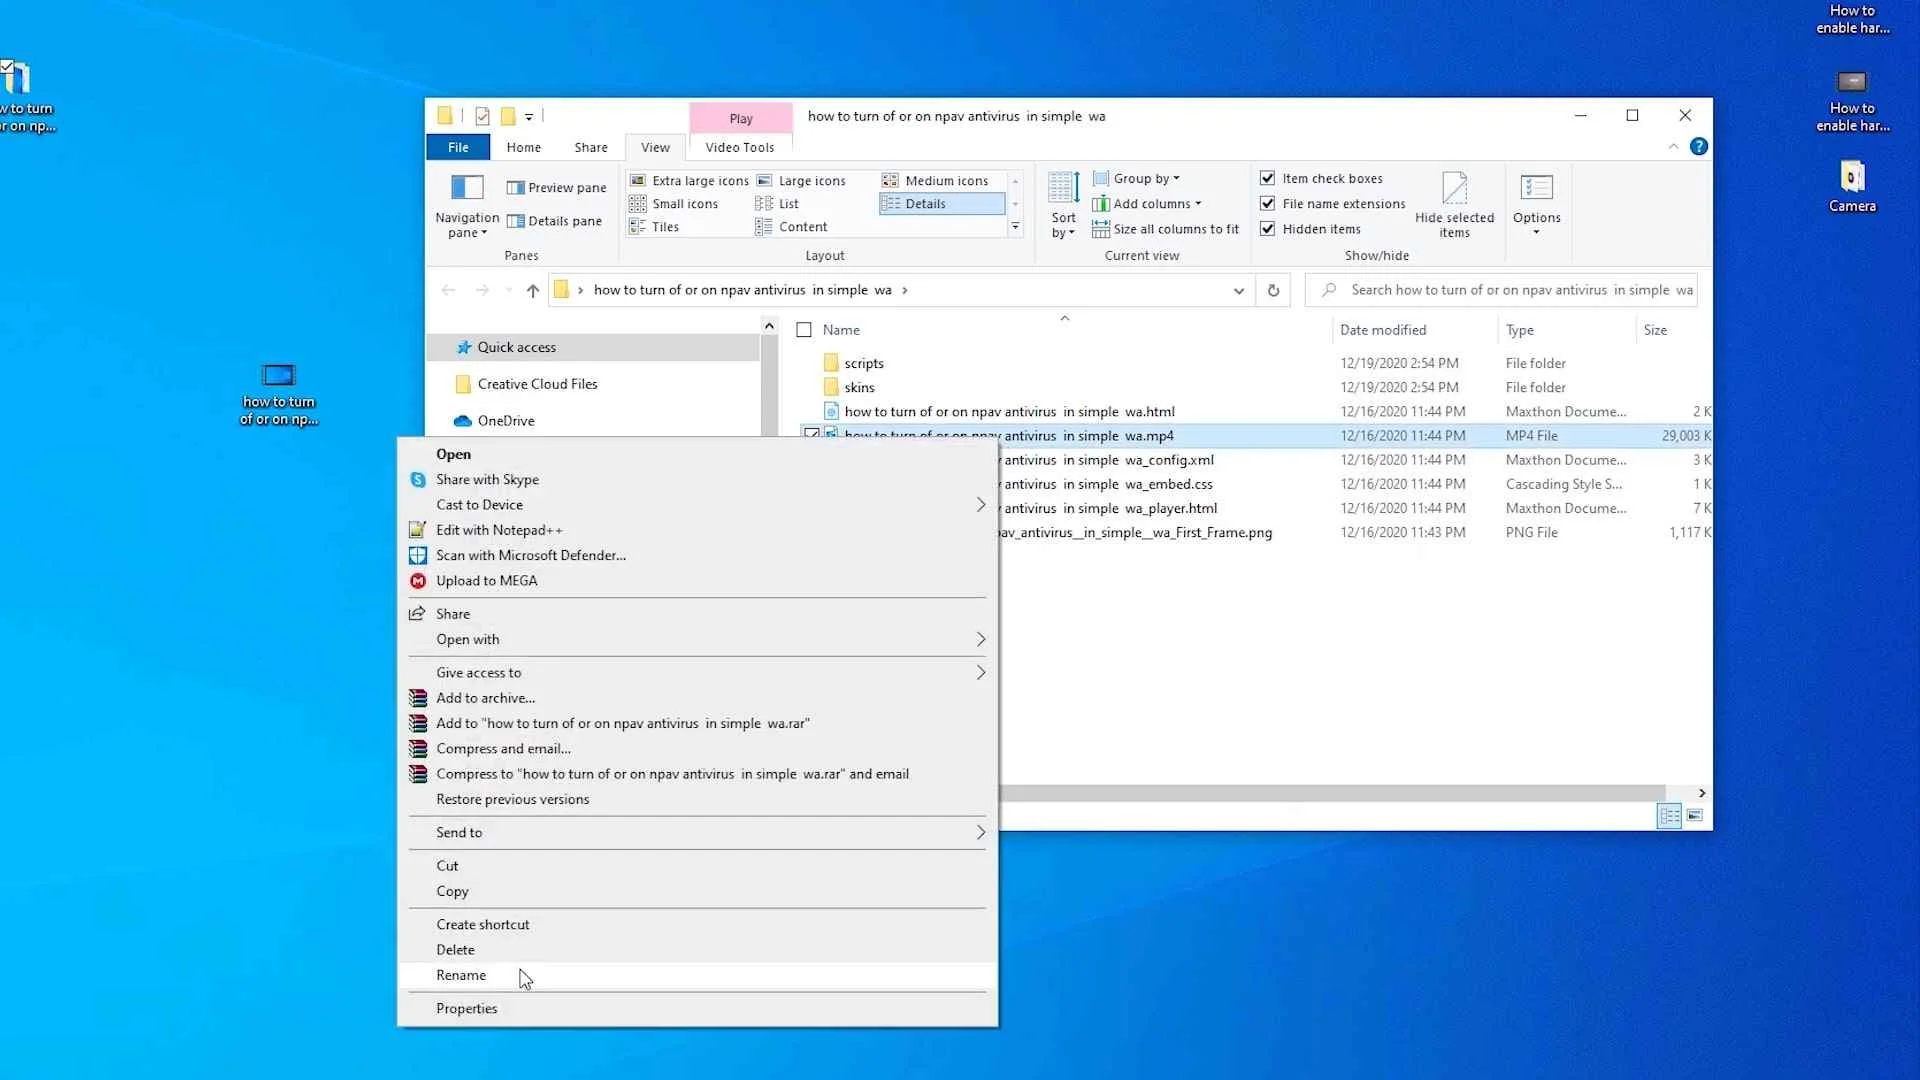Expand the address bar history dropdown
Image resolution: width=1920 pixels, height=1080 pixels.
[x=1238, y=290]
